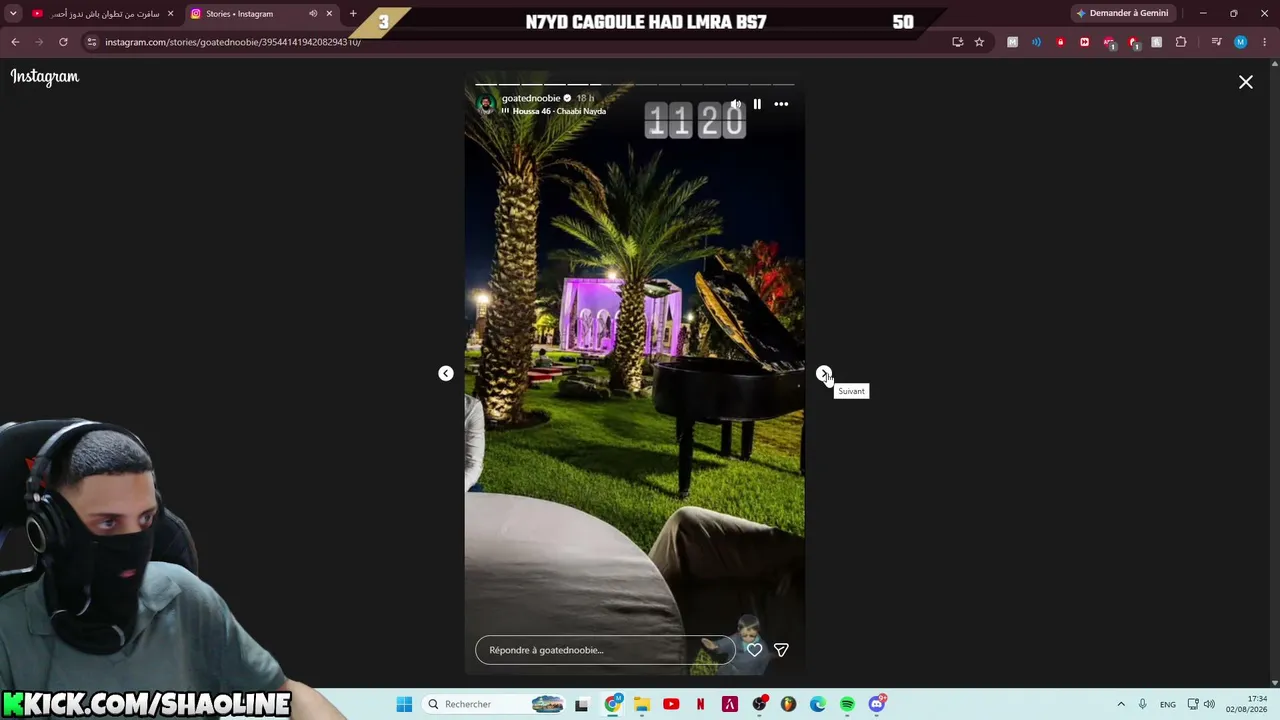Open goatednoobie's profile from username
Viewport: 1280px width, 720px height.
pos(531,98)
